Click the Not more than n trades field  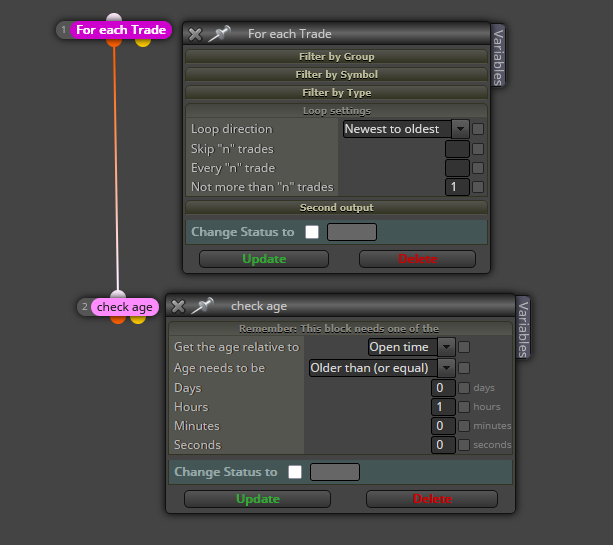(x=457, y=187)
